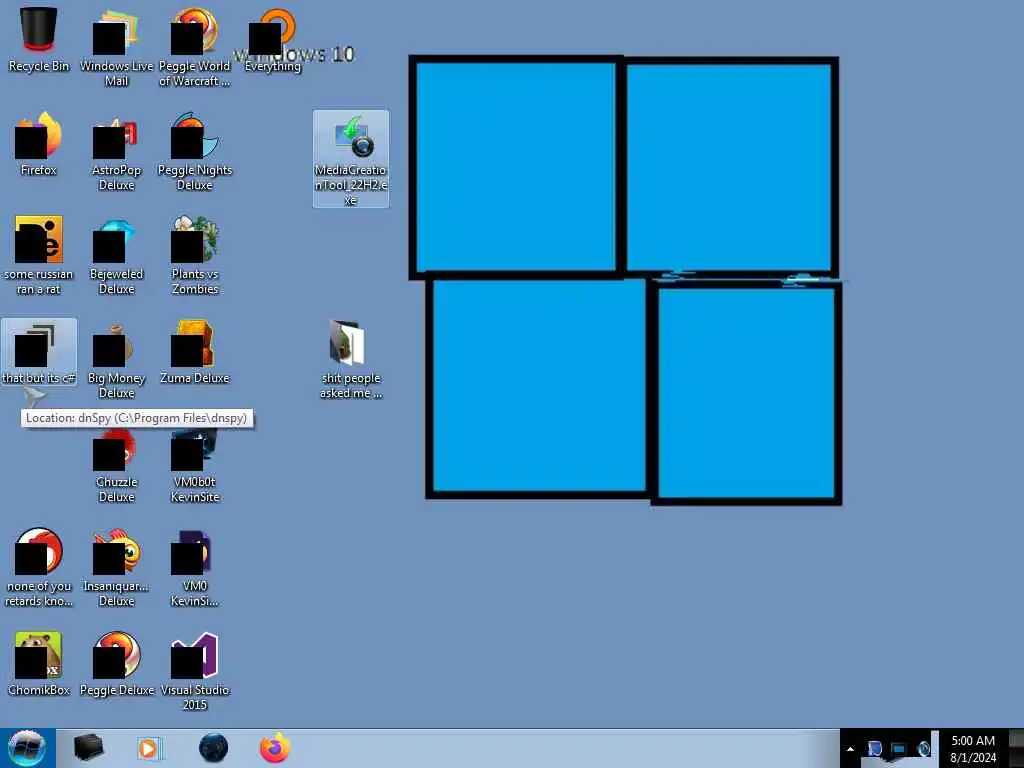The width and height of the screenshot is (1024, 768).
Task: Select Peggle World of Warcraft shortcut
Action: point(195,47)
